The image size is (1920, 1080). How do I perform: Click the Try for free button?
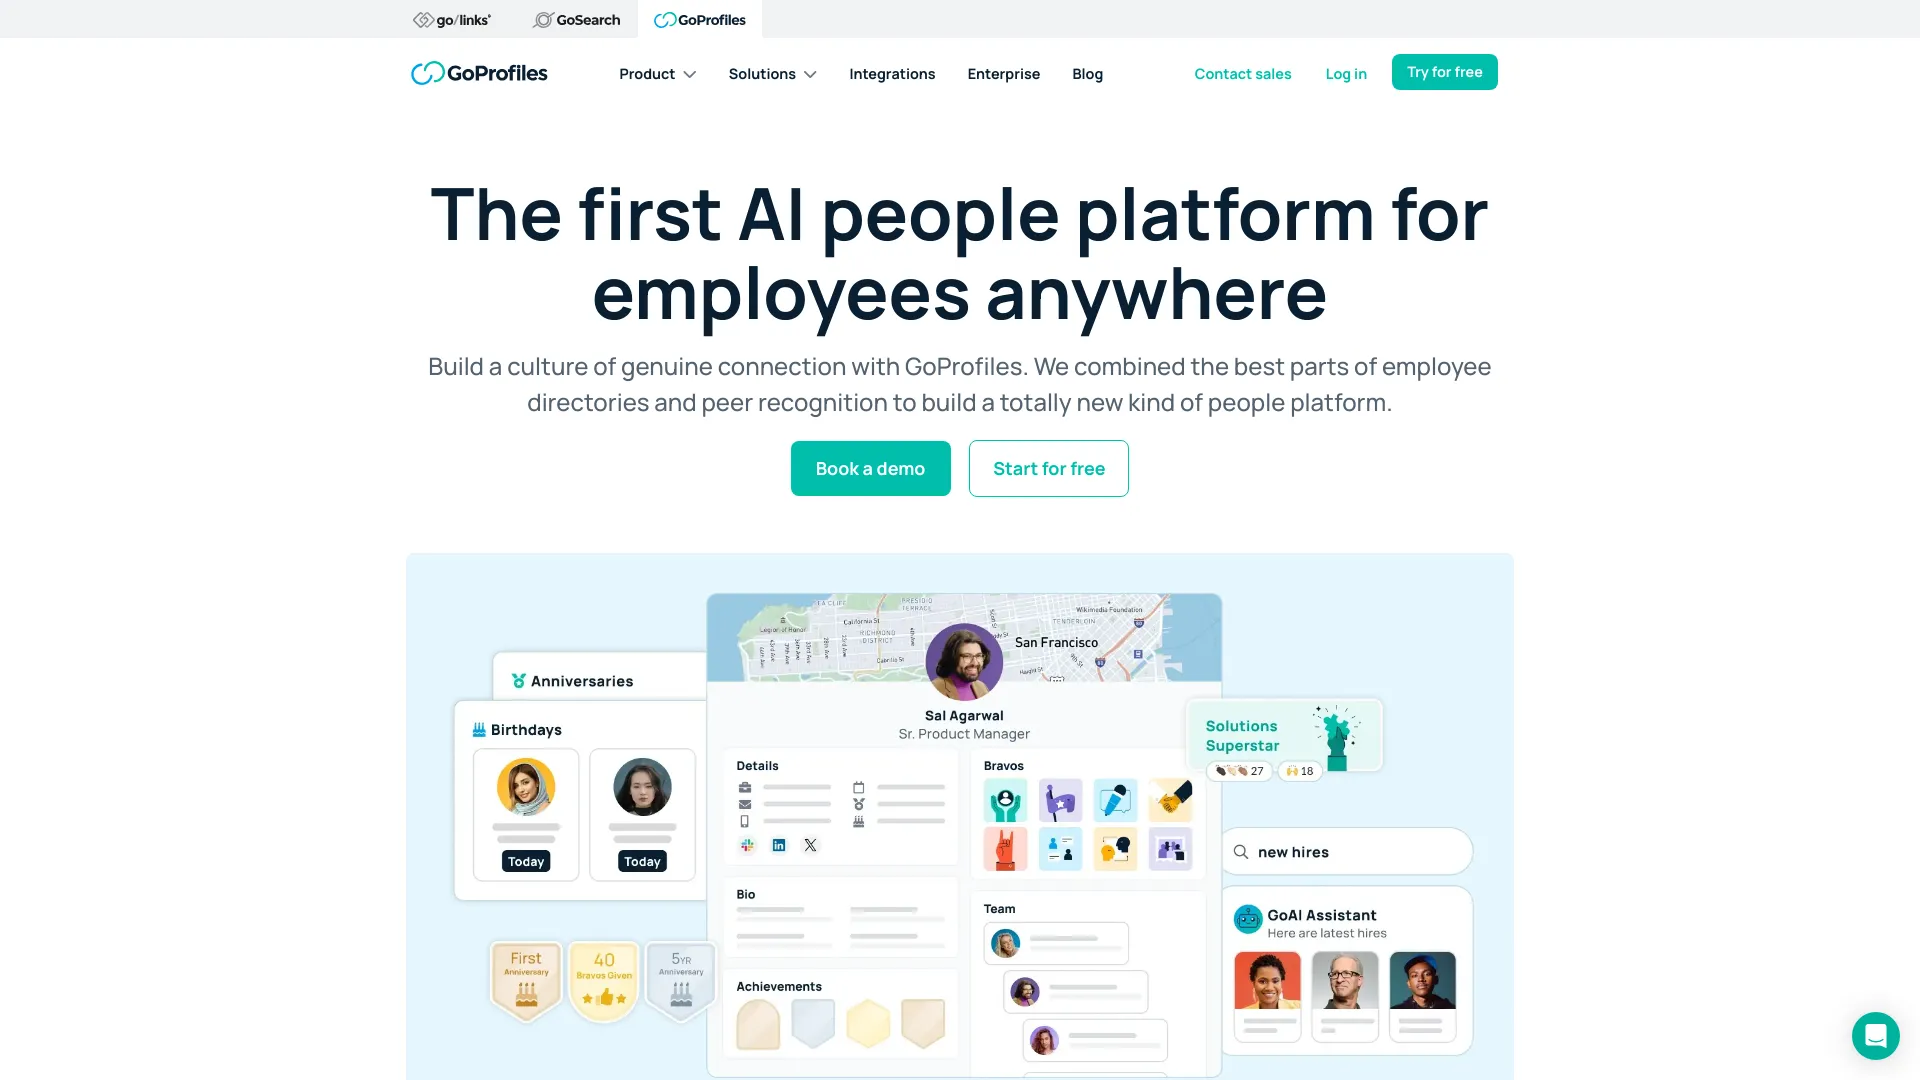[x=1444, y=71]
